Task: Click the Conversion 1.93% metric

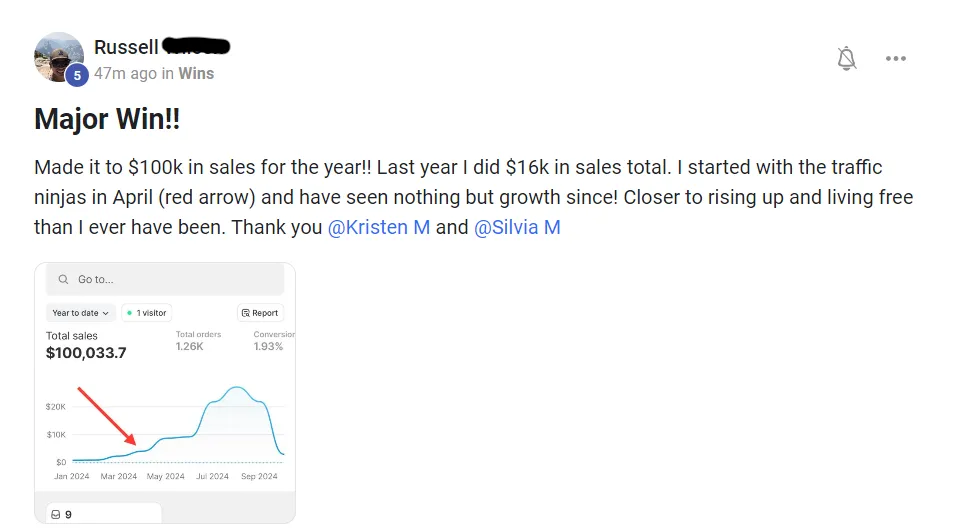Action: click(x=273, y=341)
